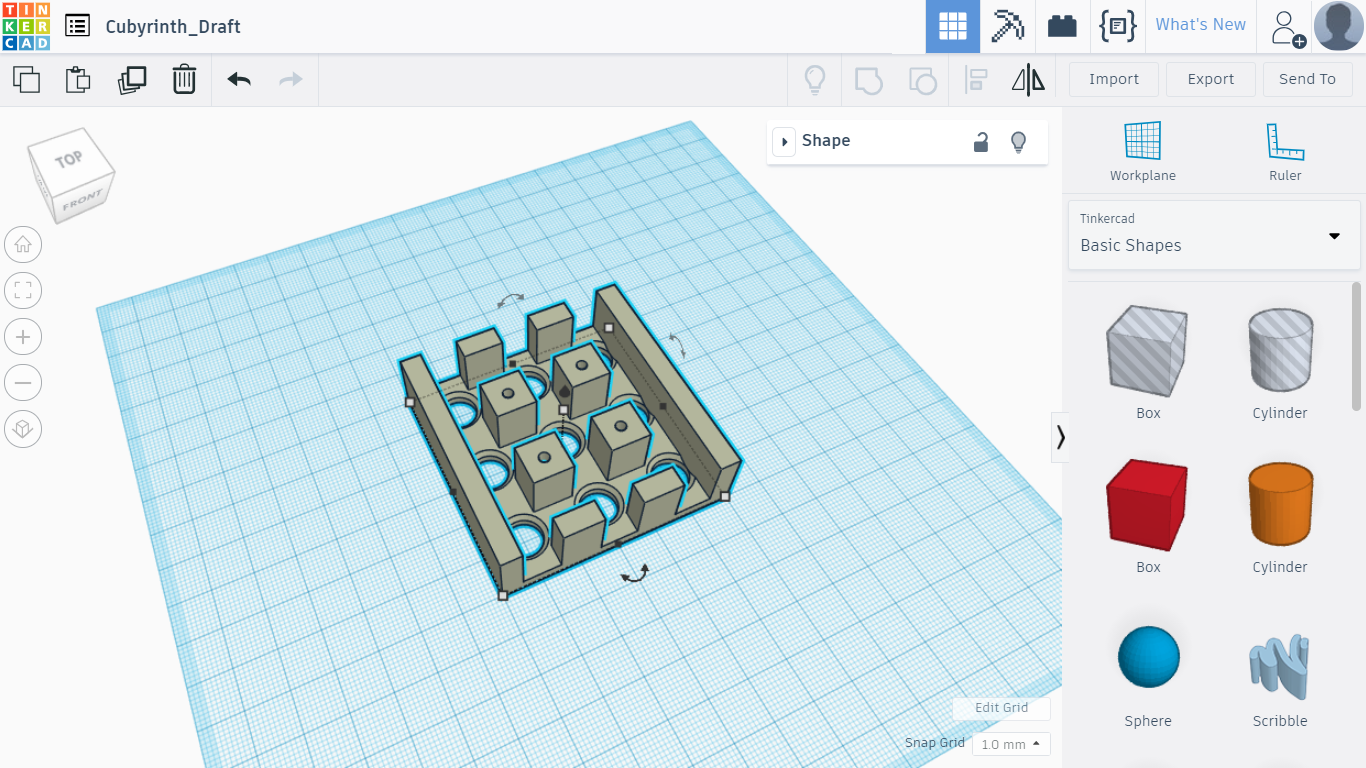Delete selection with trash icon
The width and height of the screenshot is (1366, 768).
coord(184,79)
